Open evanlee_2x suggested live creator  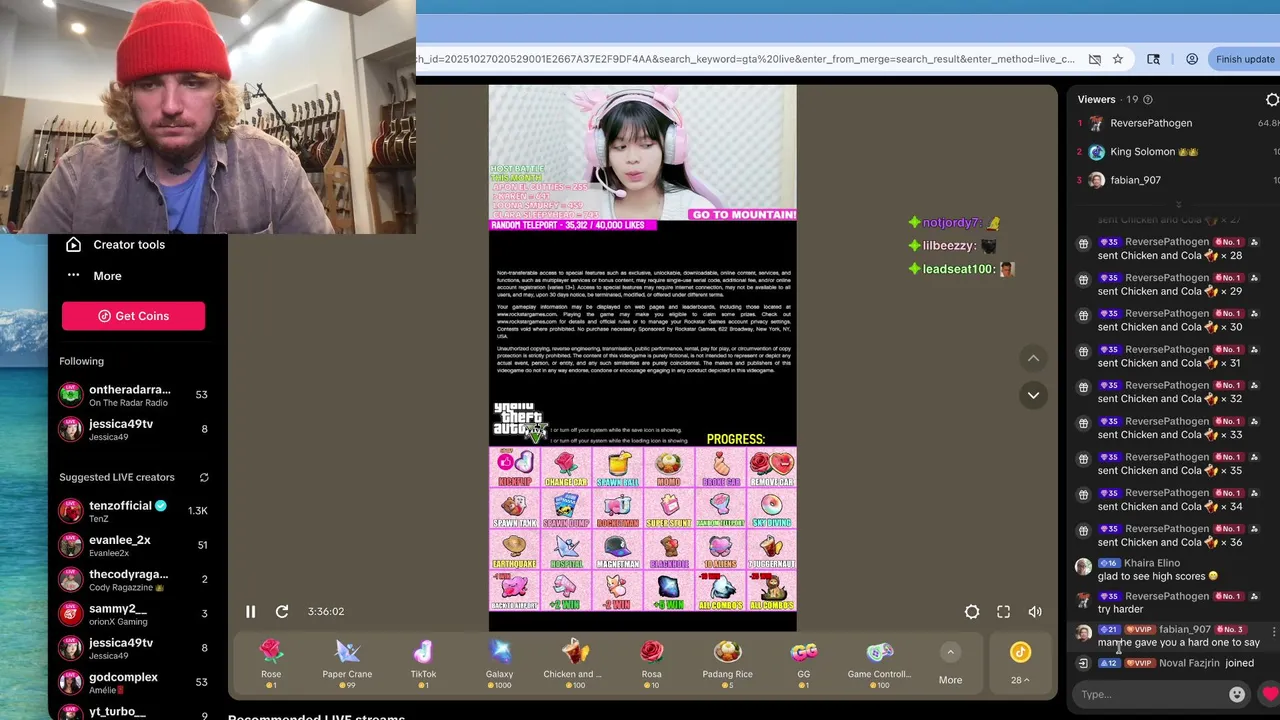point(133,546)
